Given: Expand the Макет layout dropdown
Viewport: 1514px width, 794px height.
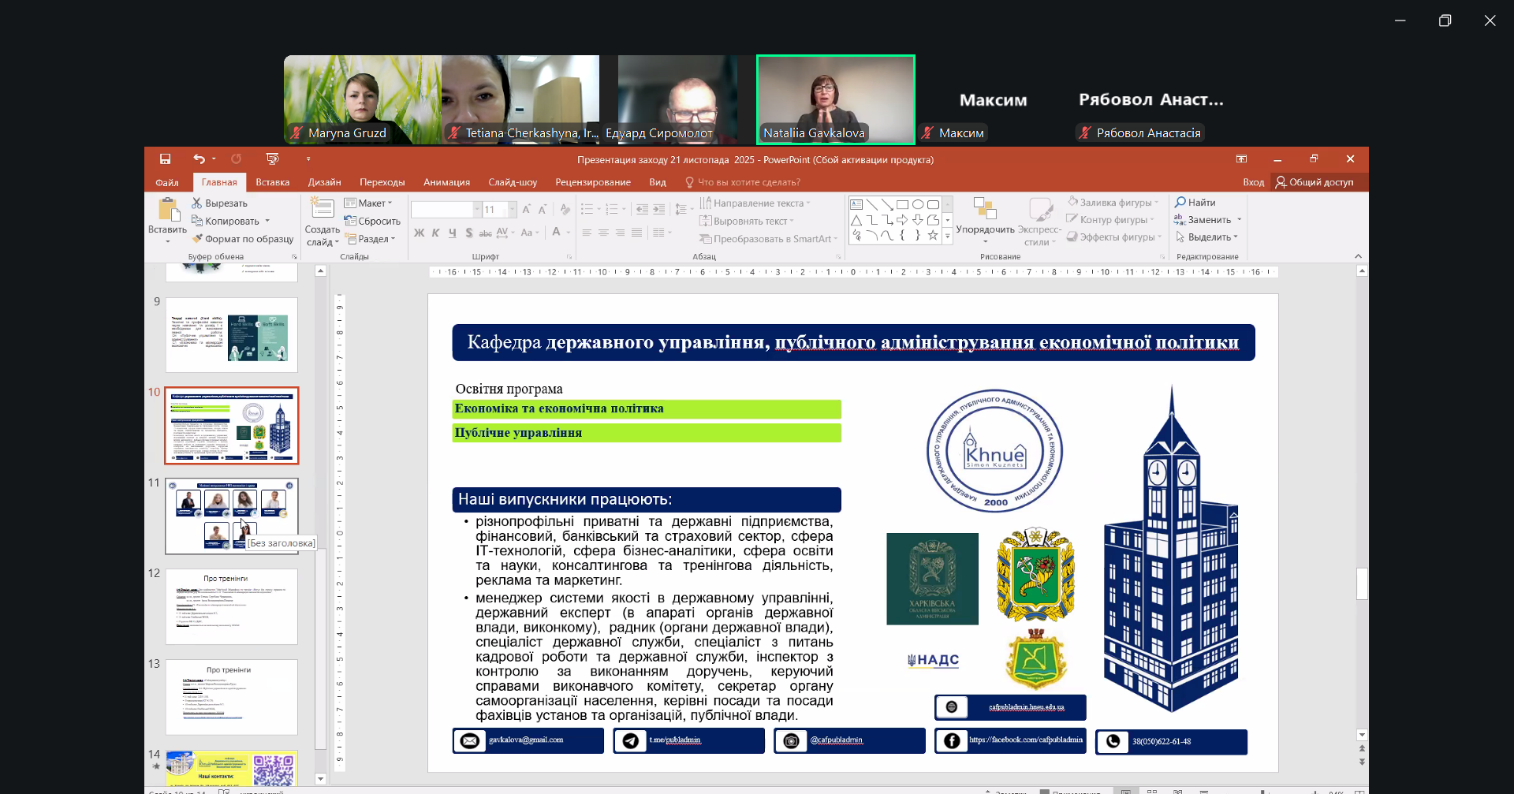Looking at the screenshot, I should [368, 203].
